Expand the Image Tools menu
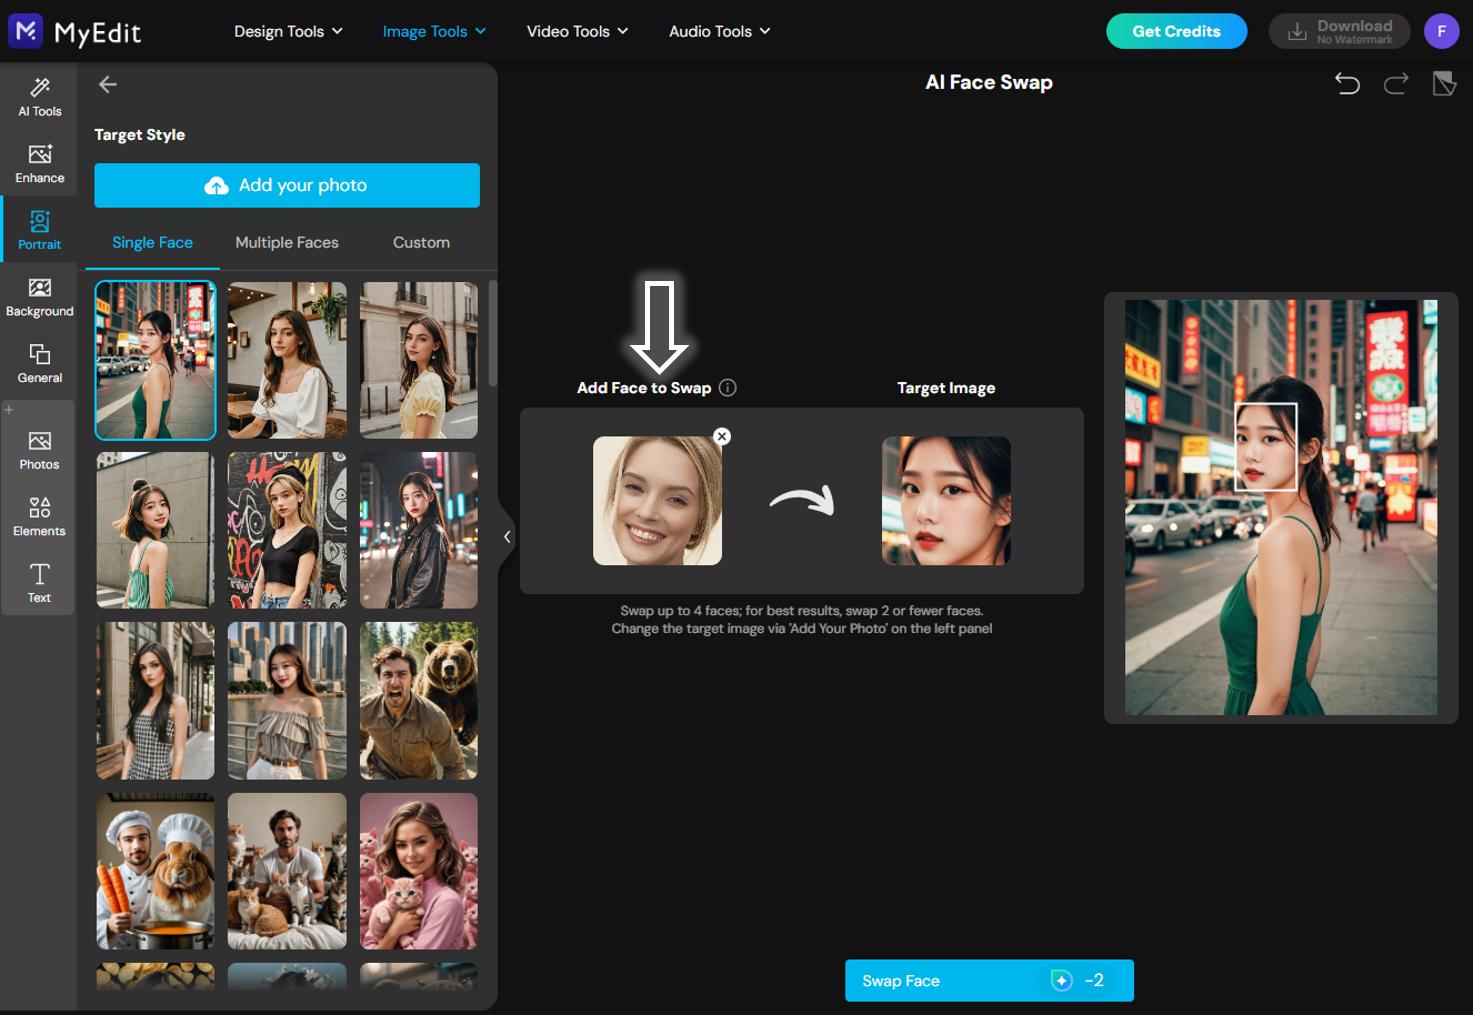This screenshot has width=1473, height=1015. (x=434, y=31)
